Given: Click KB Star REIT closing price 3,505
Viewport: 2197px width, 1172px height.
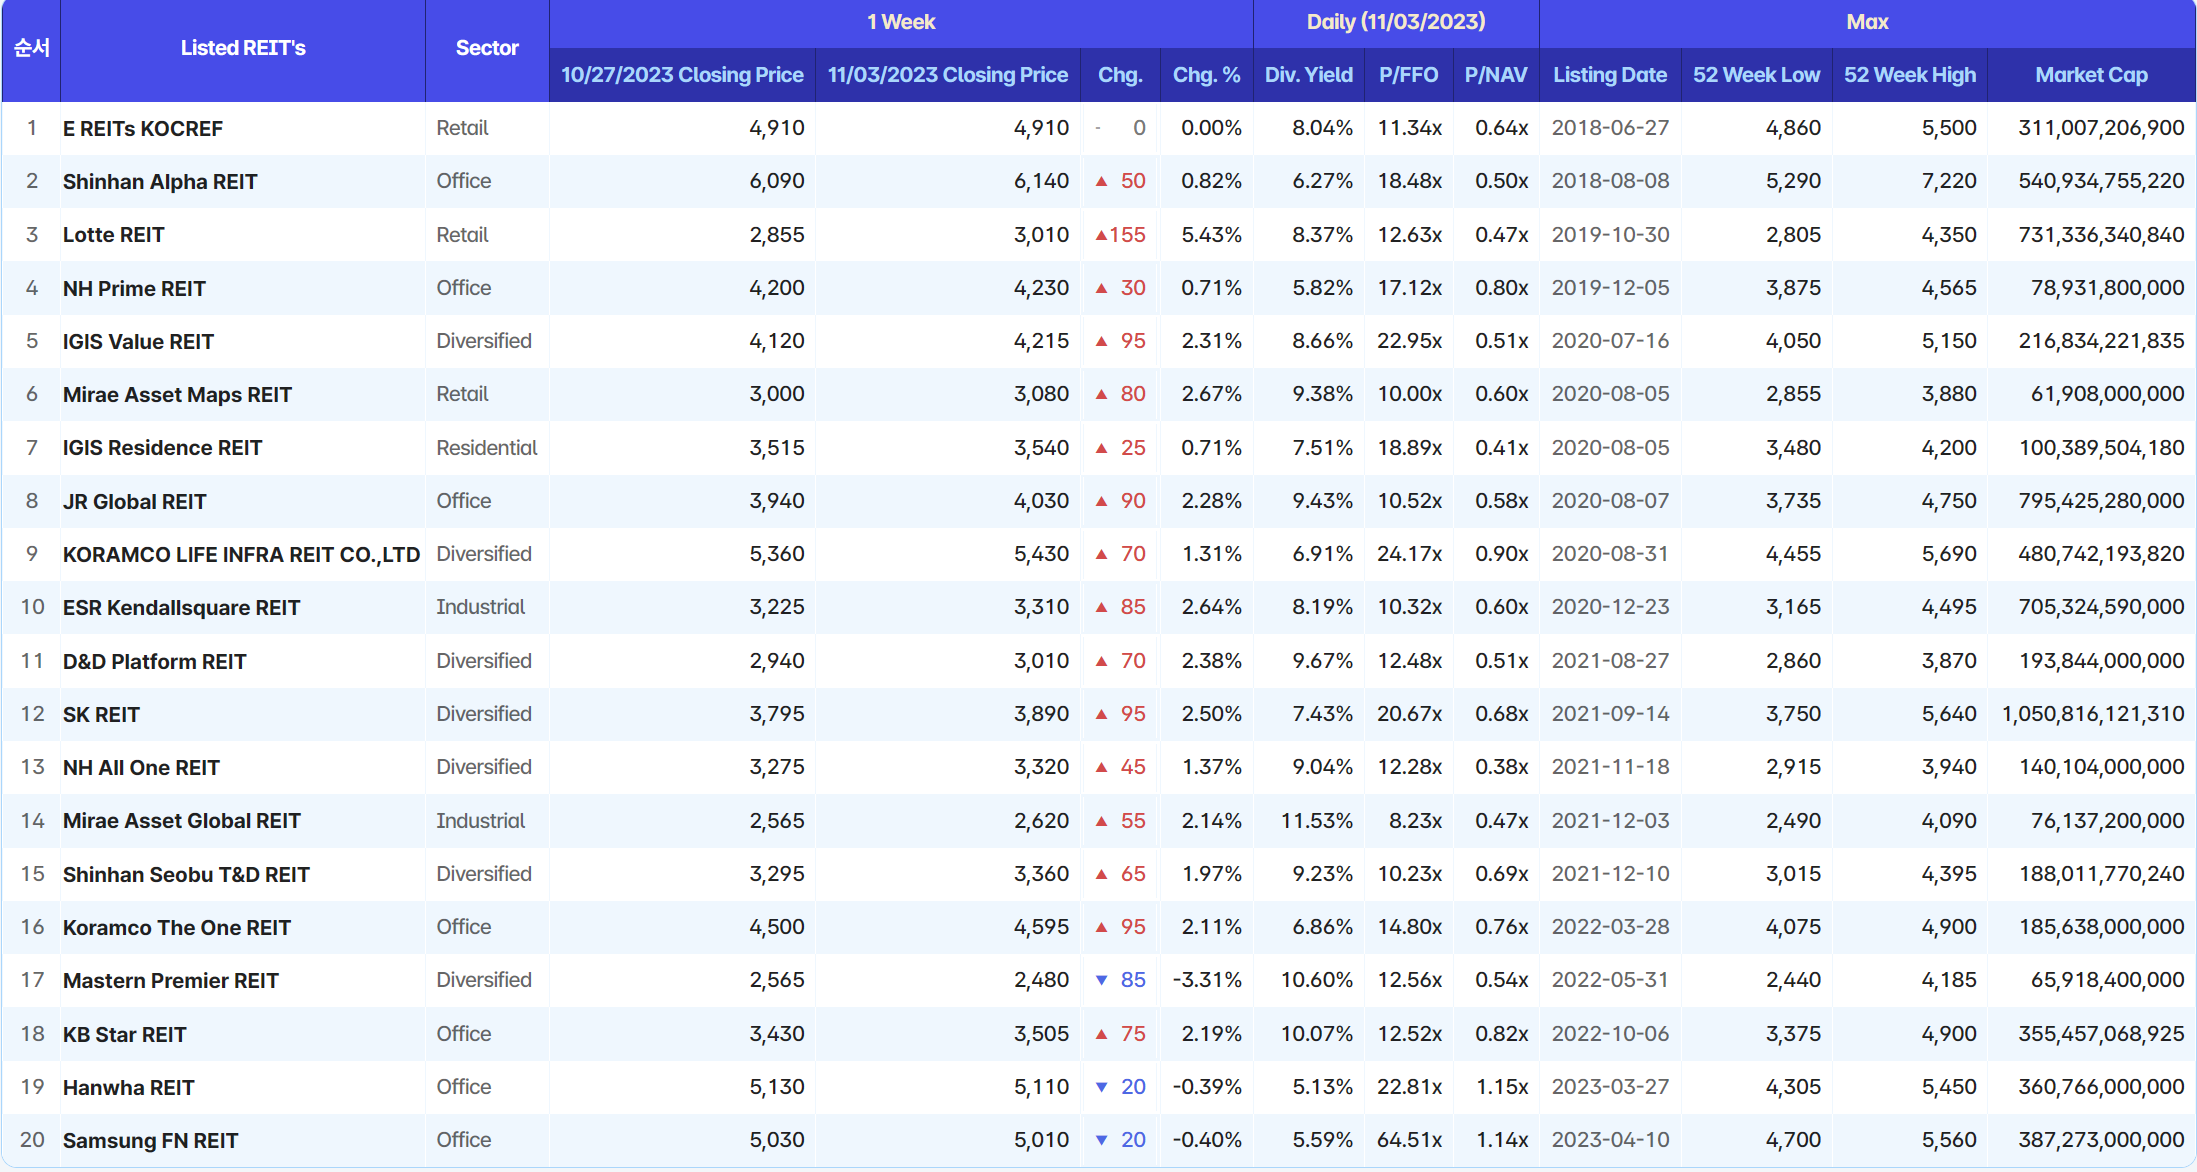Looking at the screenshot, I should 1041,1034.
